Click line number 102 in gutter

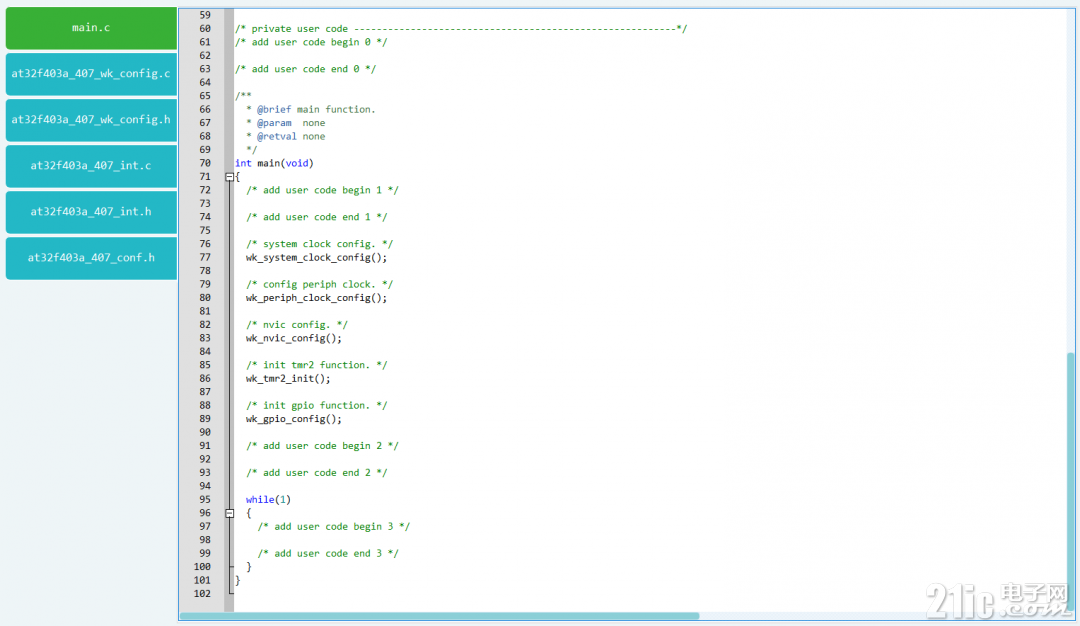tap(202, 594)
